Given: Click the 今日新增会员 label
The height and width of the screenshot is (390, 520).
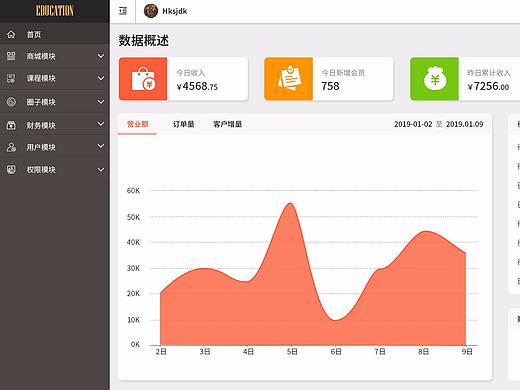Looking at the screenshot, I should [343, 73].
